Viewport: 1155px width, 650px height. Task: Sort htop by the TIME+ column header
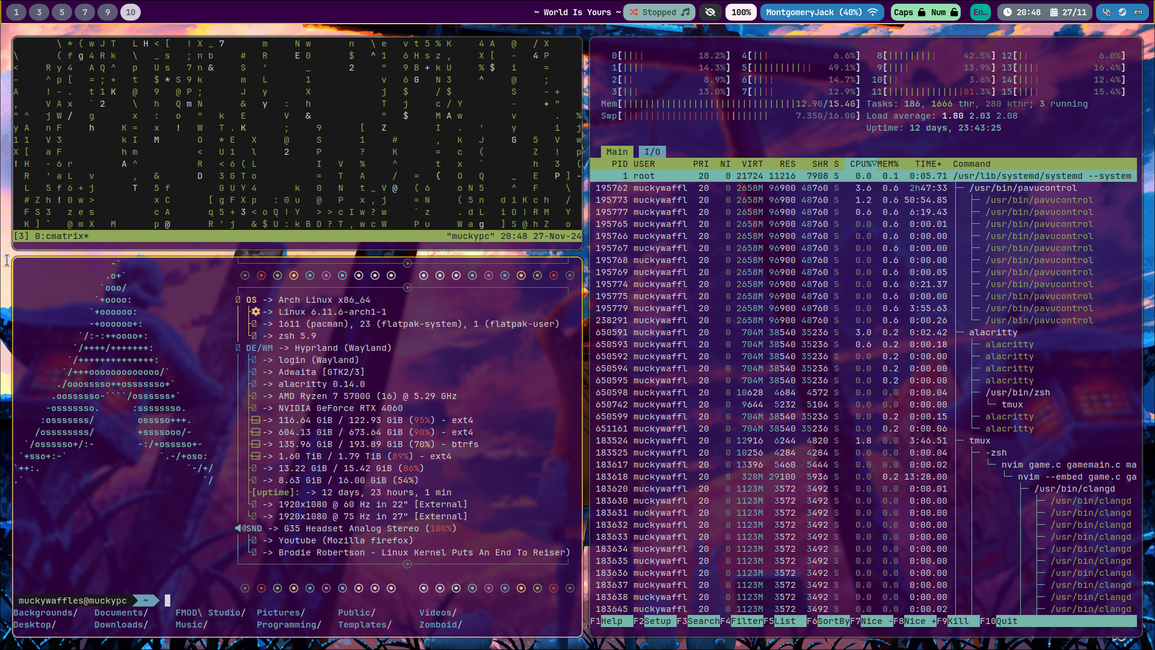(928, 164)
